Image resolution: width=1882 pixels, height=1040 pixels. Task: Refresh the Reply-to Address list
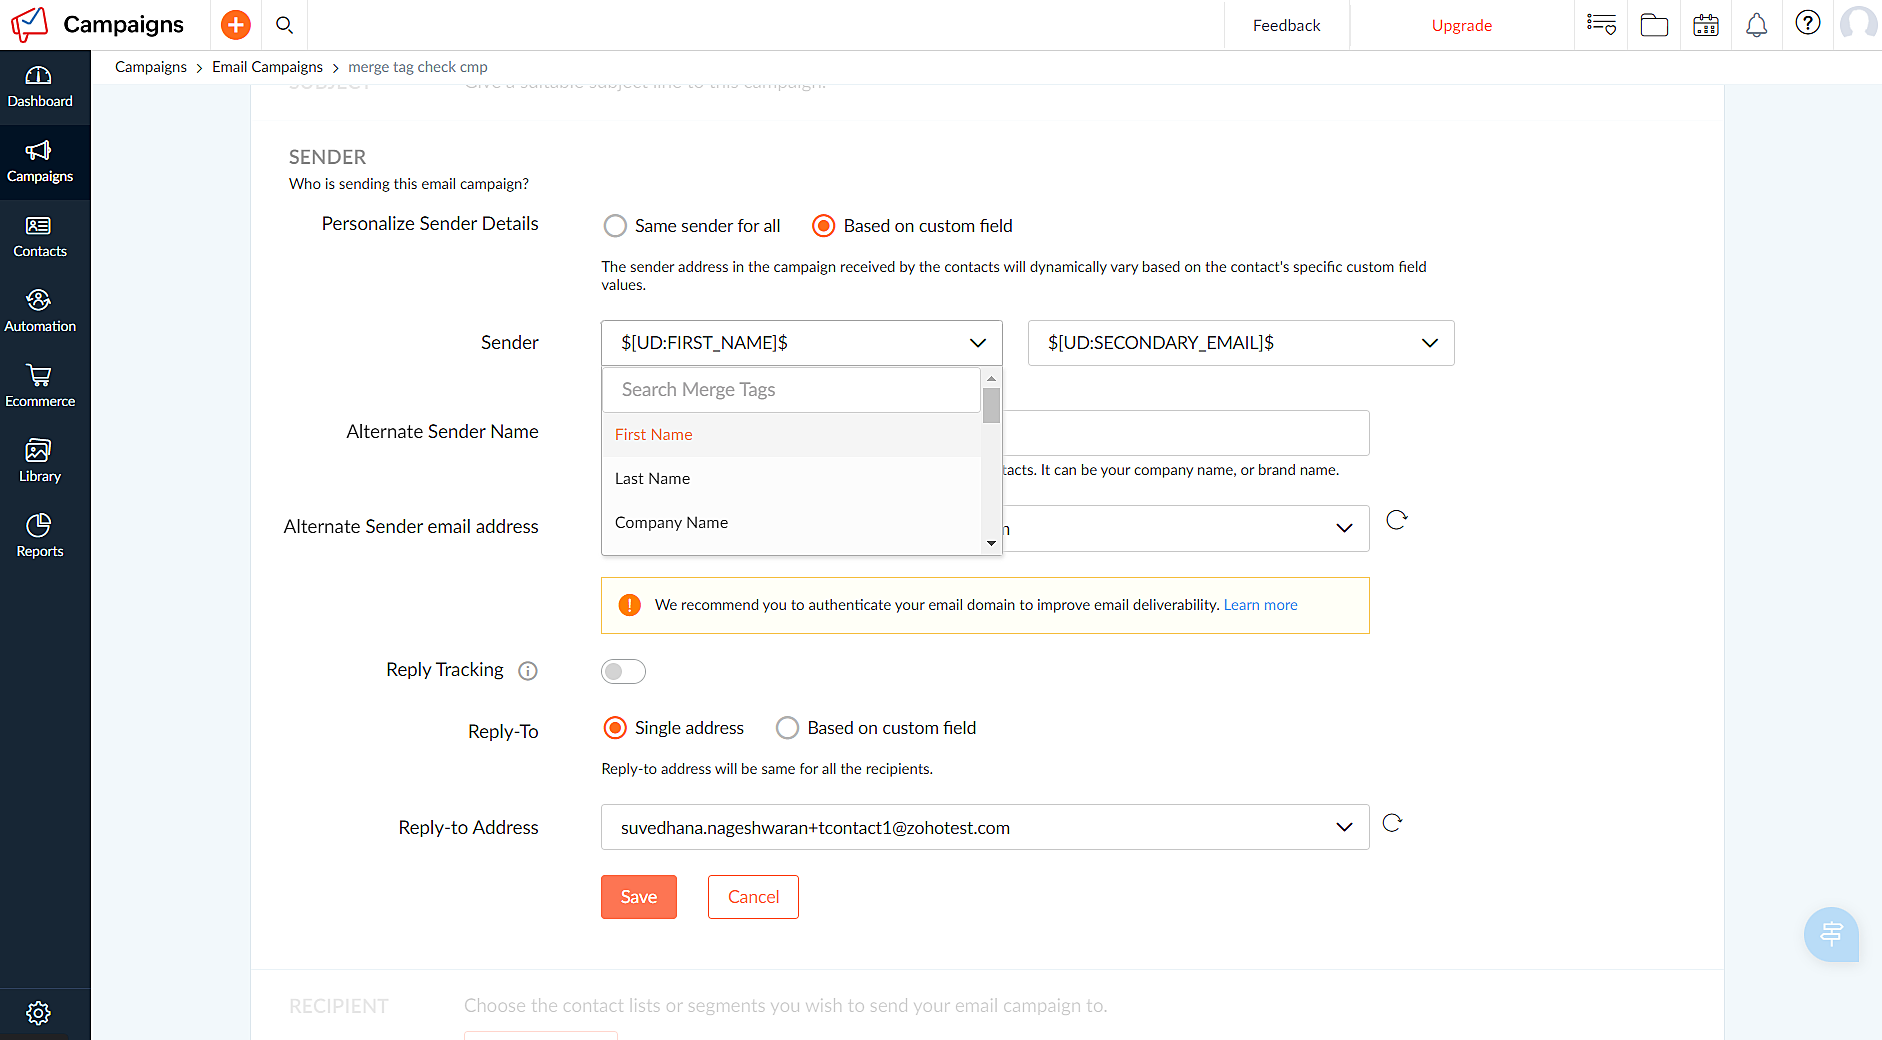[1392, 823]
